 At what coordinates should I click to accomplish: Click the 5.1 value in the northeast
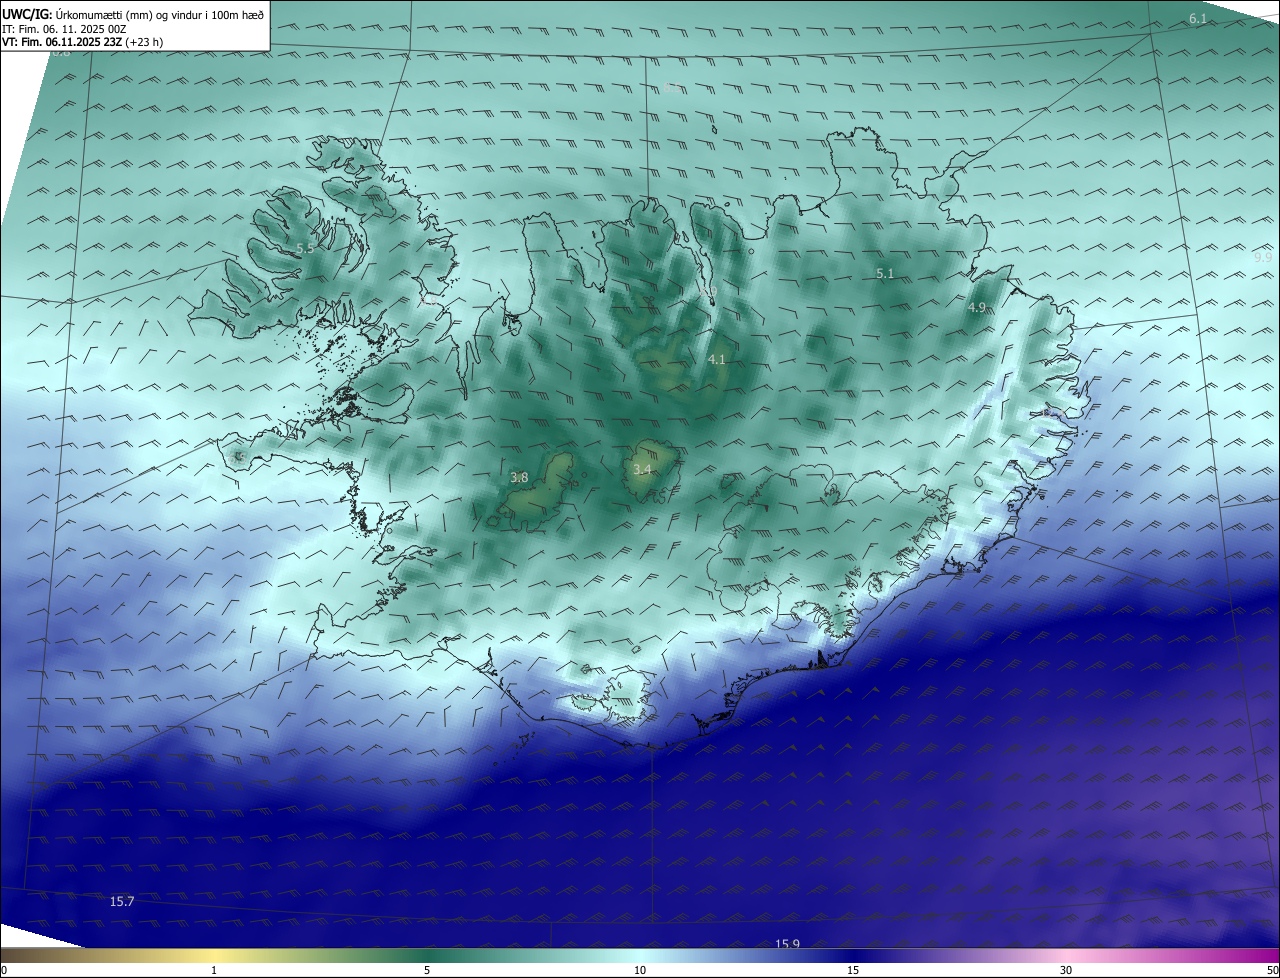point(885,273)
